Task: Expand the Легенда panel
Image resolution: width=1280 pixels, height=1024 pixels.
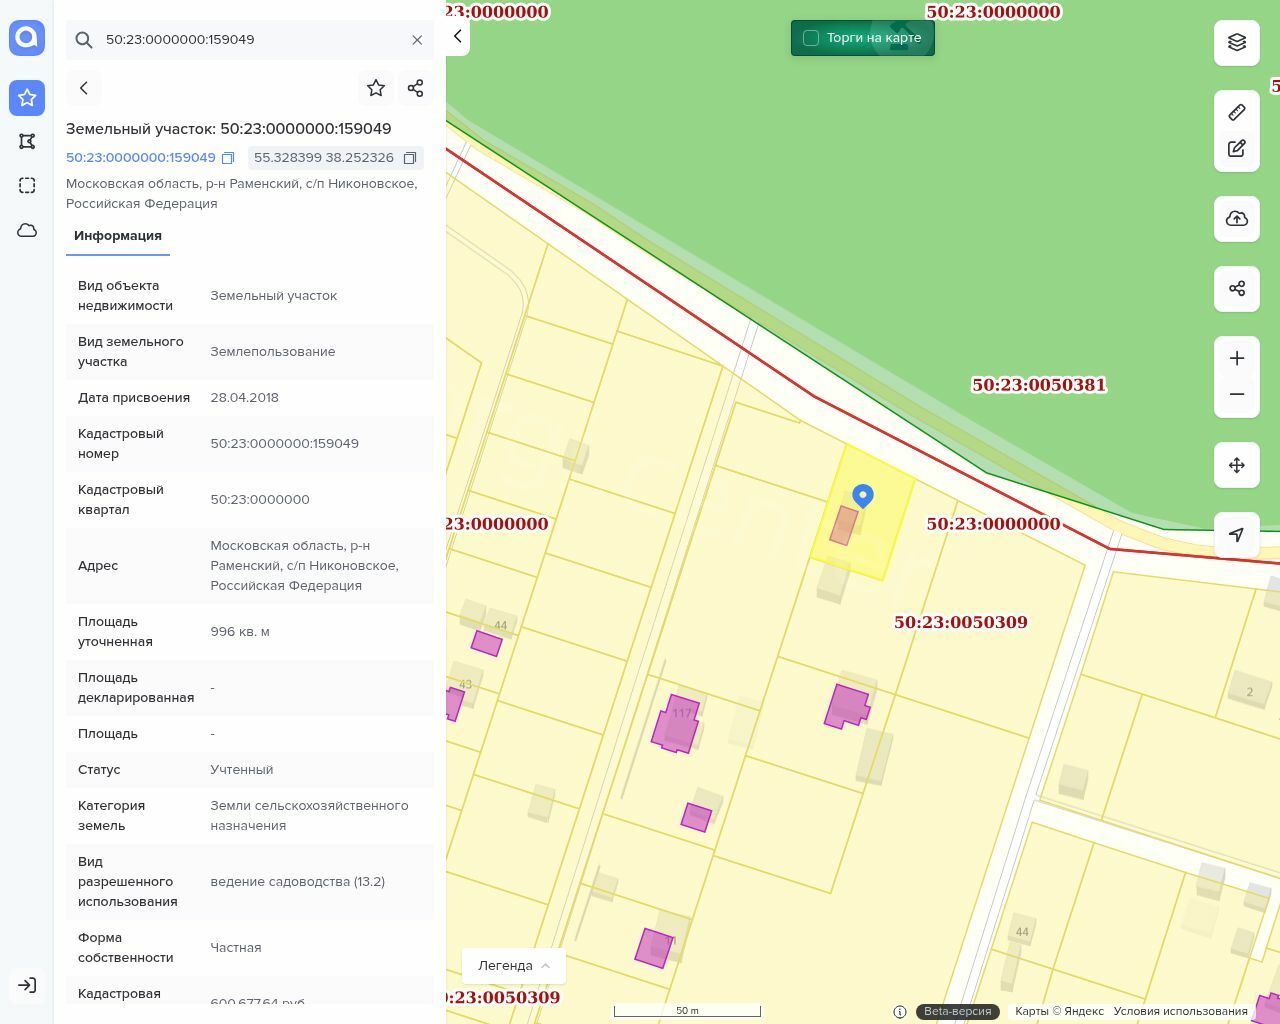Action: click(x=514, y=965)
